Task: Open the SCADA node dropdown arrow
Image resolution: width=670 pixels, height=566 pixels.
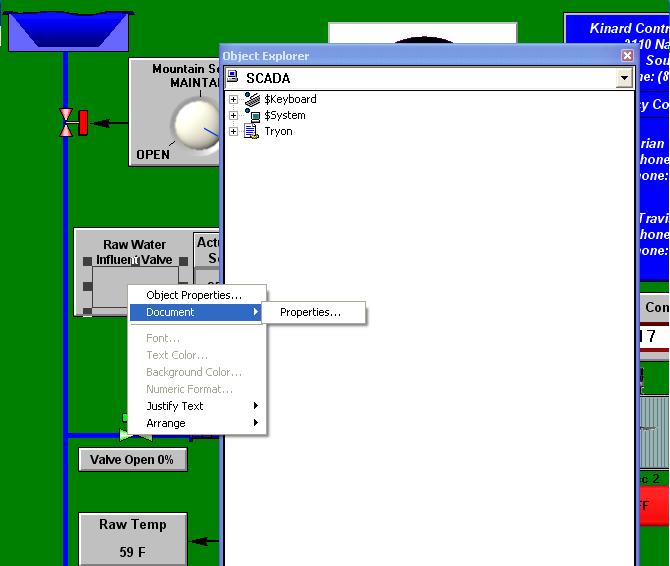Action: (624, 78)
